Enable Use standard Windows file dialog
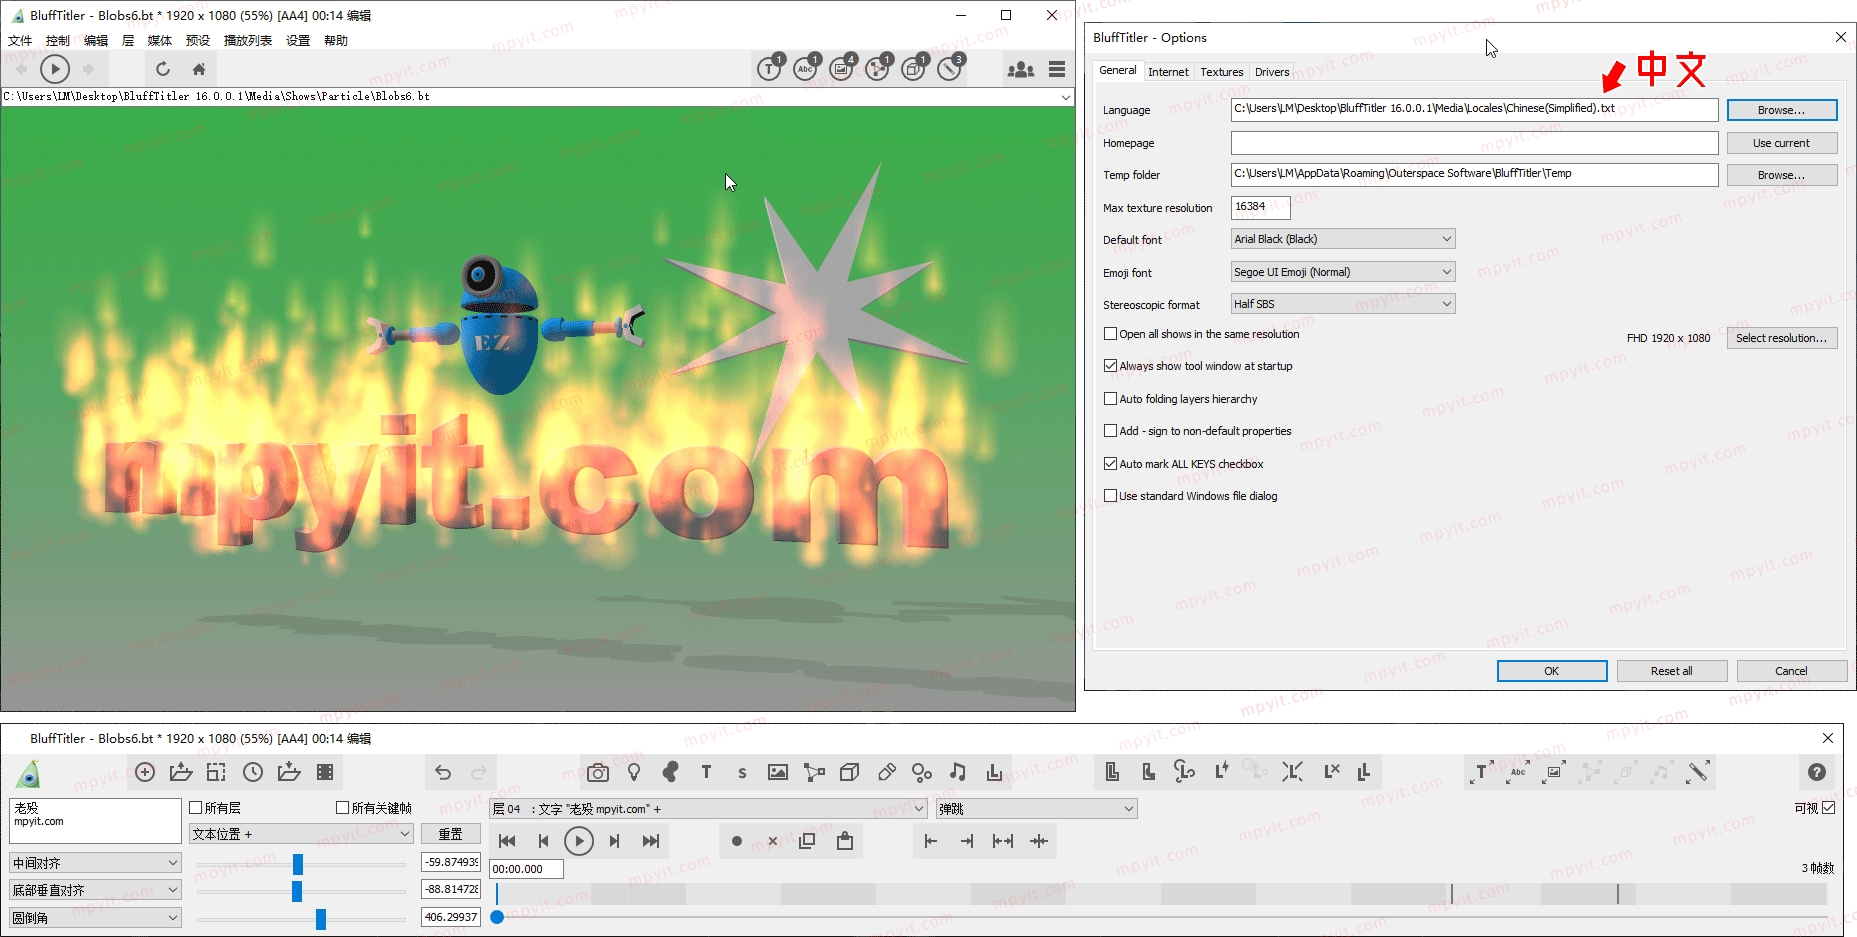1857x937 pixels. [1110, 496]
